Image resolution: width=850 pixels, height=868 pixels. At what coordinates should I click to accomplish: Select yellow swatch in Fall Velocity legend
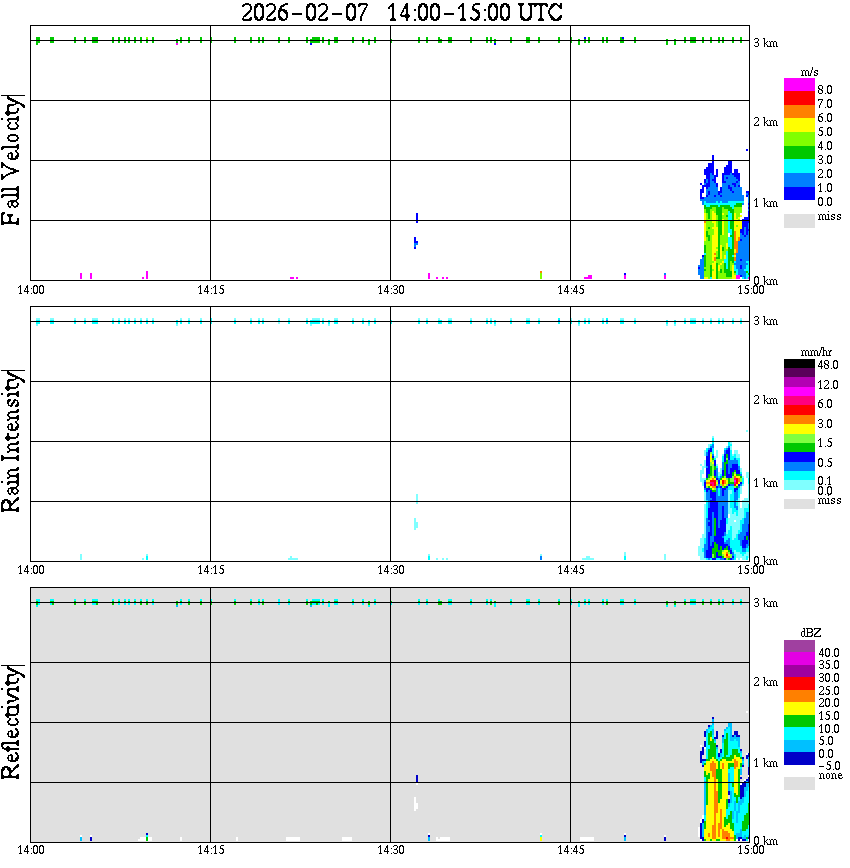pyautogui.click(x=799, y=126)
